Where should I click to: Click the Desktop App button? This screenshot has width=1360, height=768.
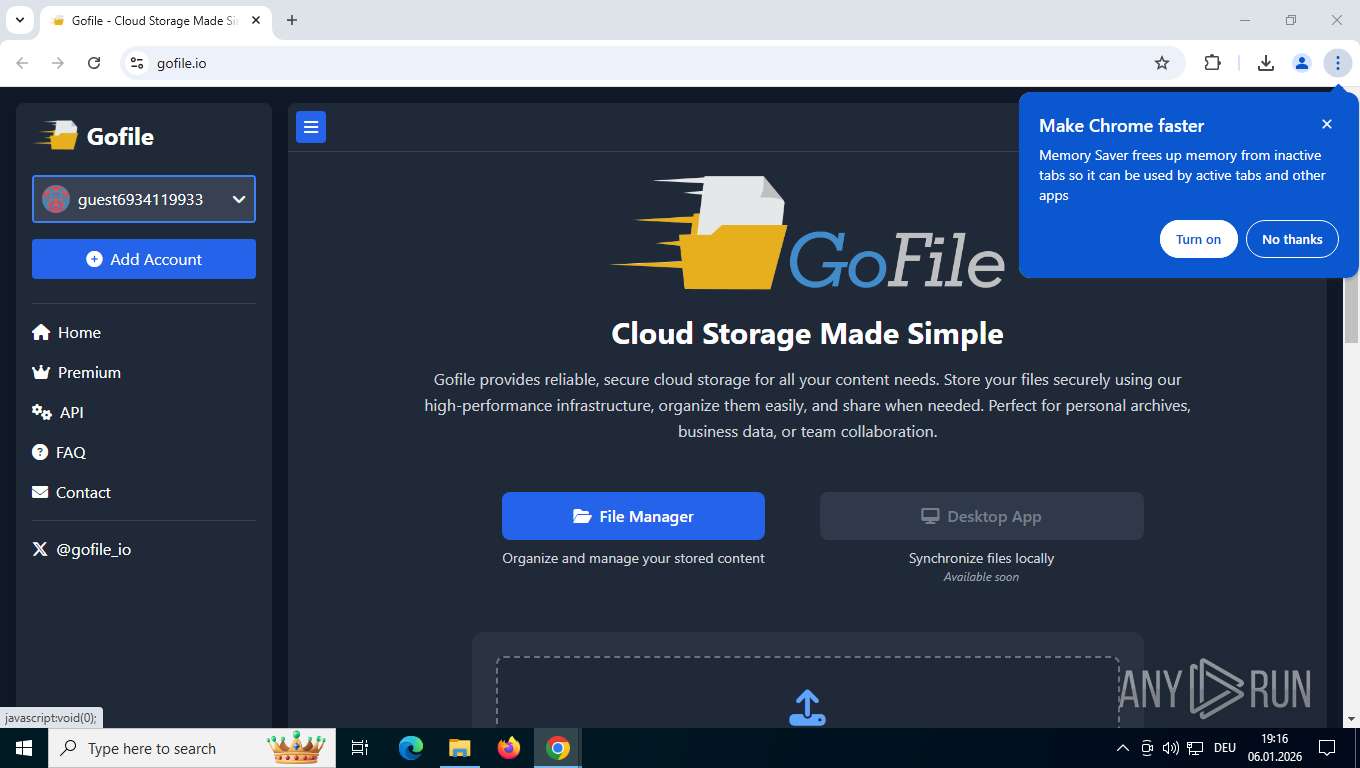pyautogui.click(x=981, y=516)
